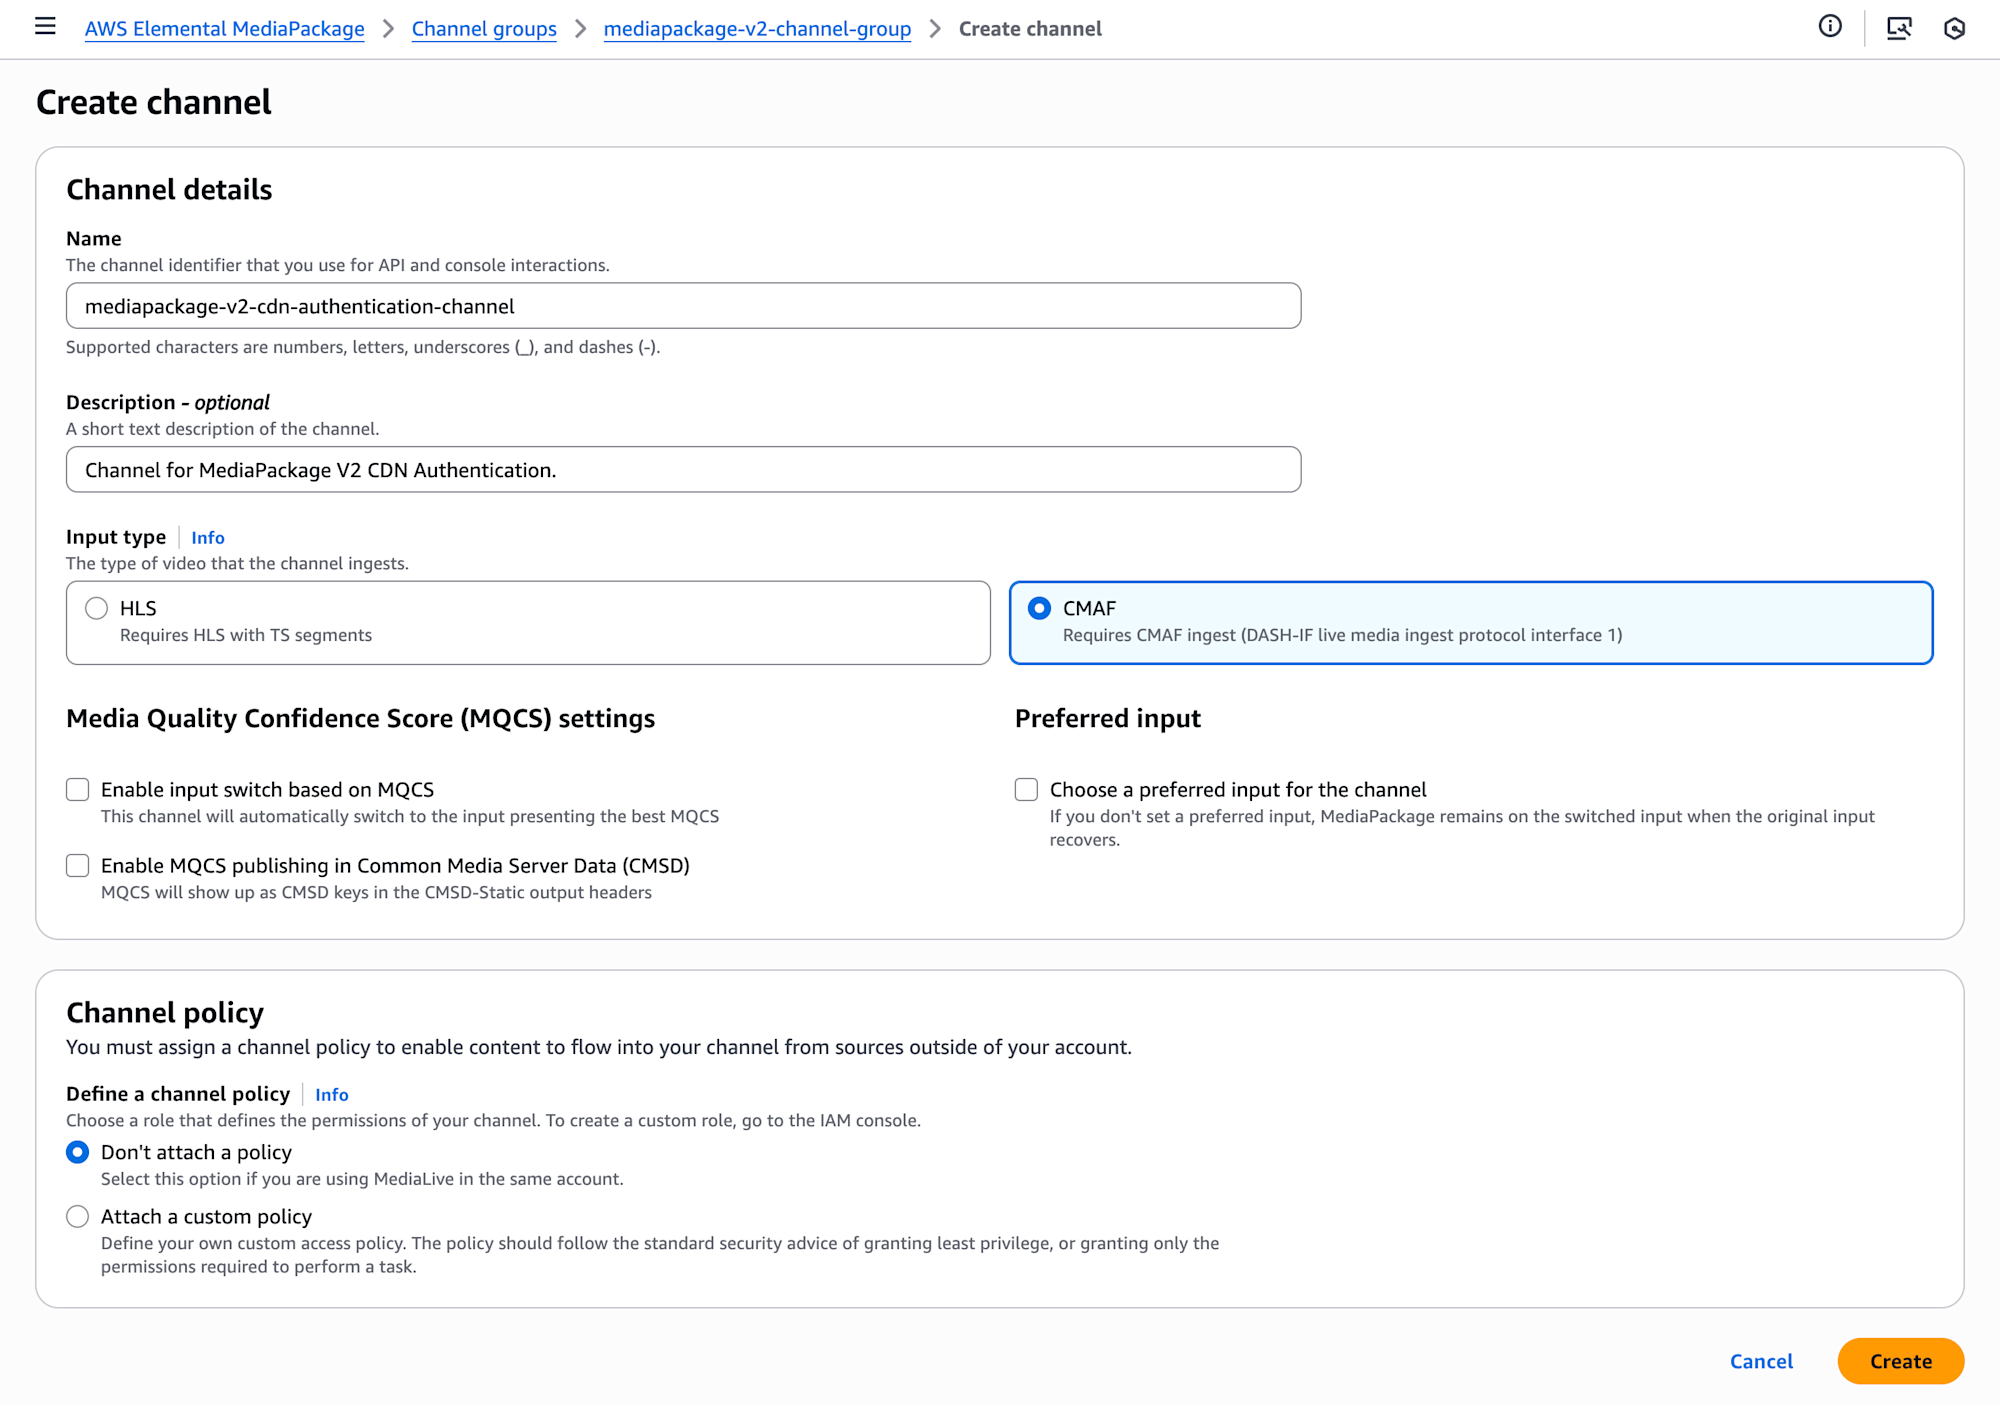The image size is (2000, 1405).
Task: Select Don't attach a policy
Action: point(78,1153)
